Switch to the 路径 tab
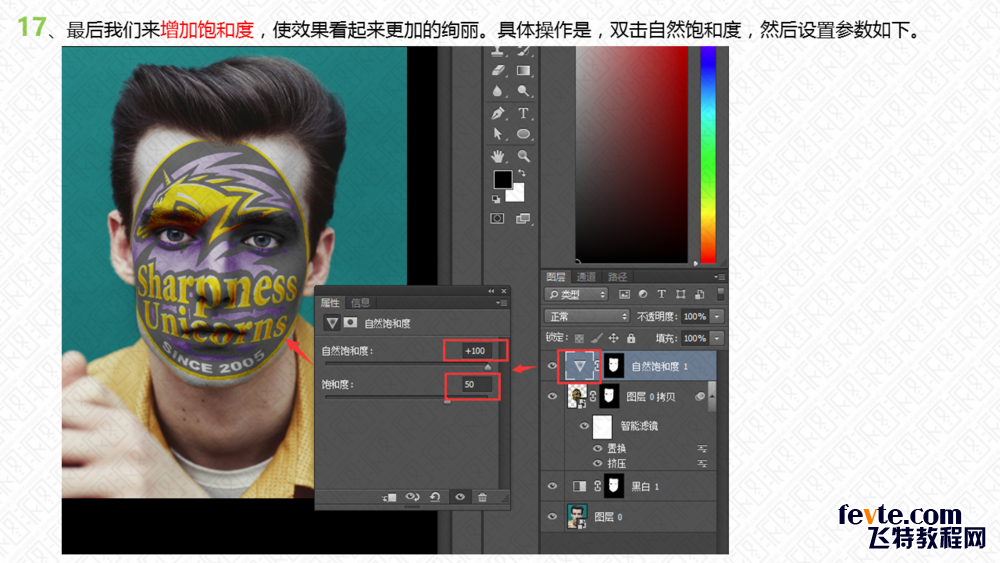 (617, 277)
